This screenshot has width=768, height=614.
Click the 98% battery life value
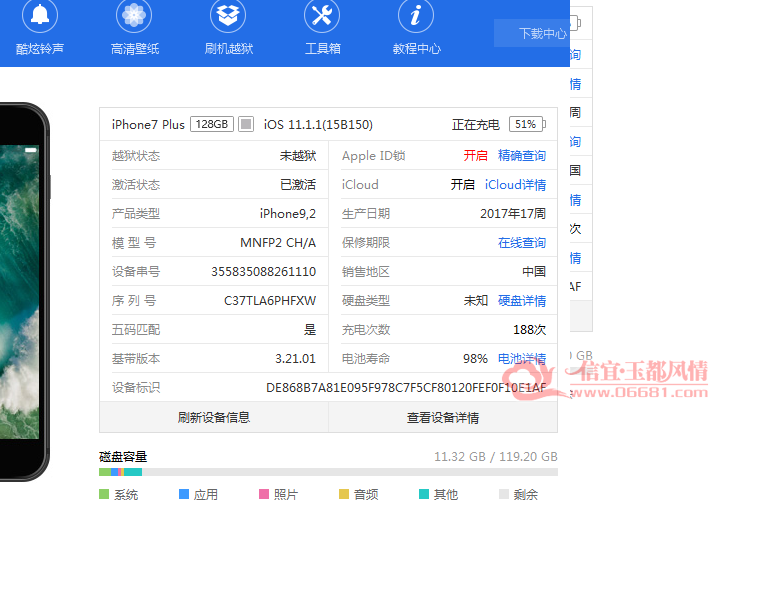(x=475, y=359)
